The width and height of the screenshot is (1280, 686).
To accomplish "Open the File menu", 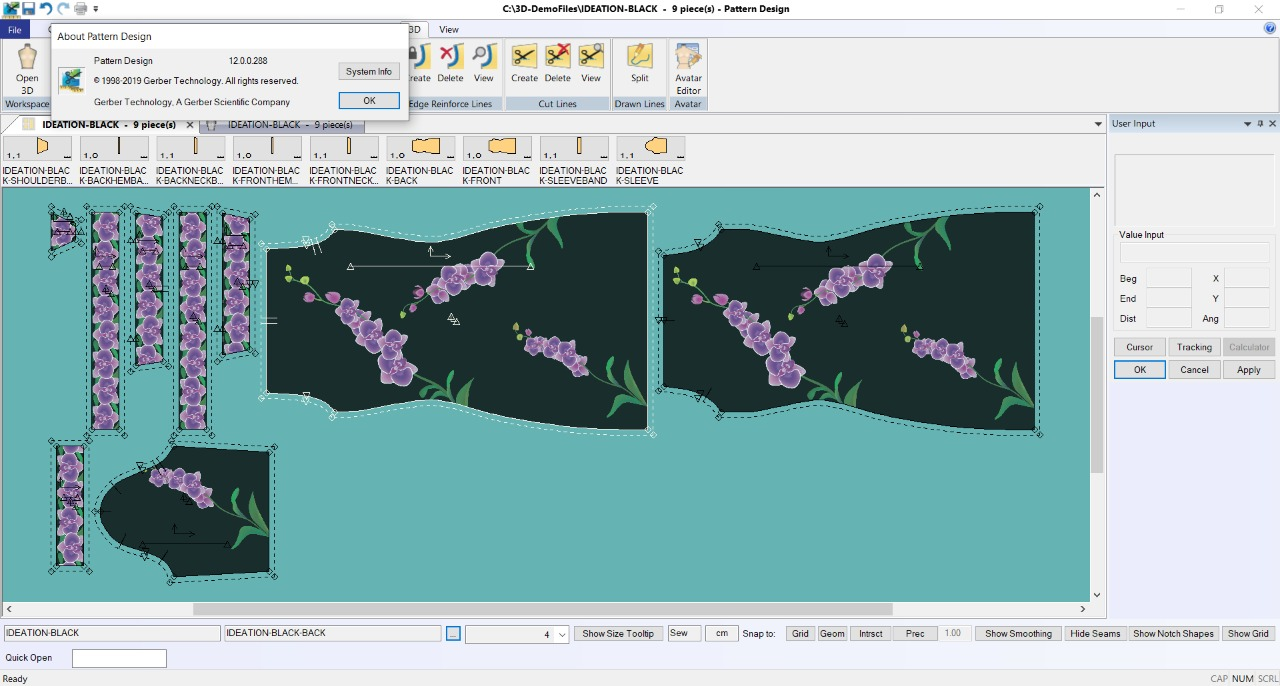I will (x=15, y=30).
